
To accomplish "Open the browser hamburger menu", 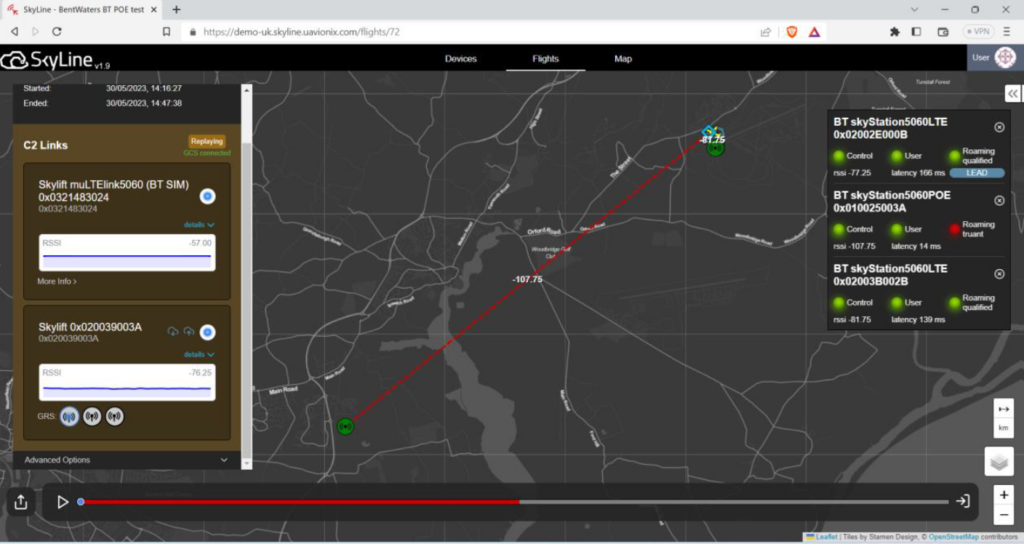I will click(1006, 31).
